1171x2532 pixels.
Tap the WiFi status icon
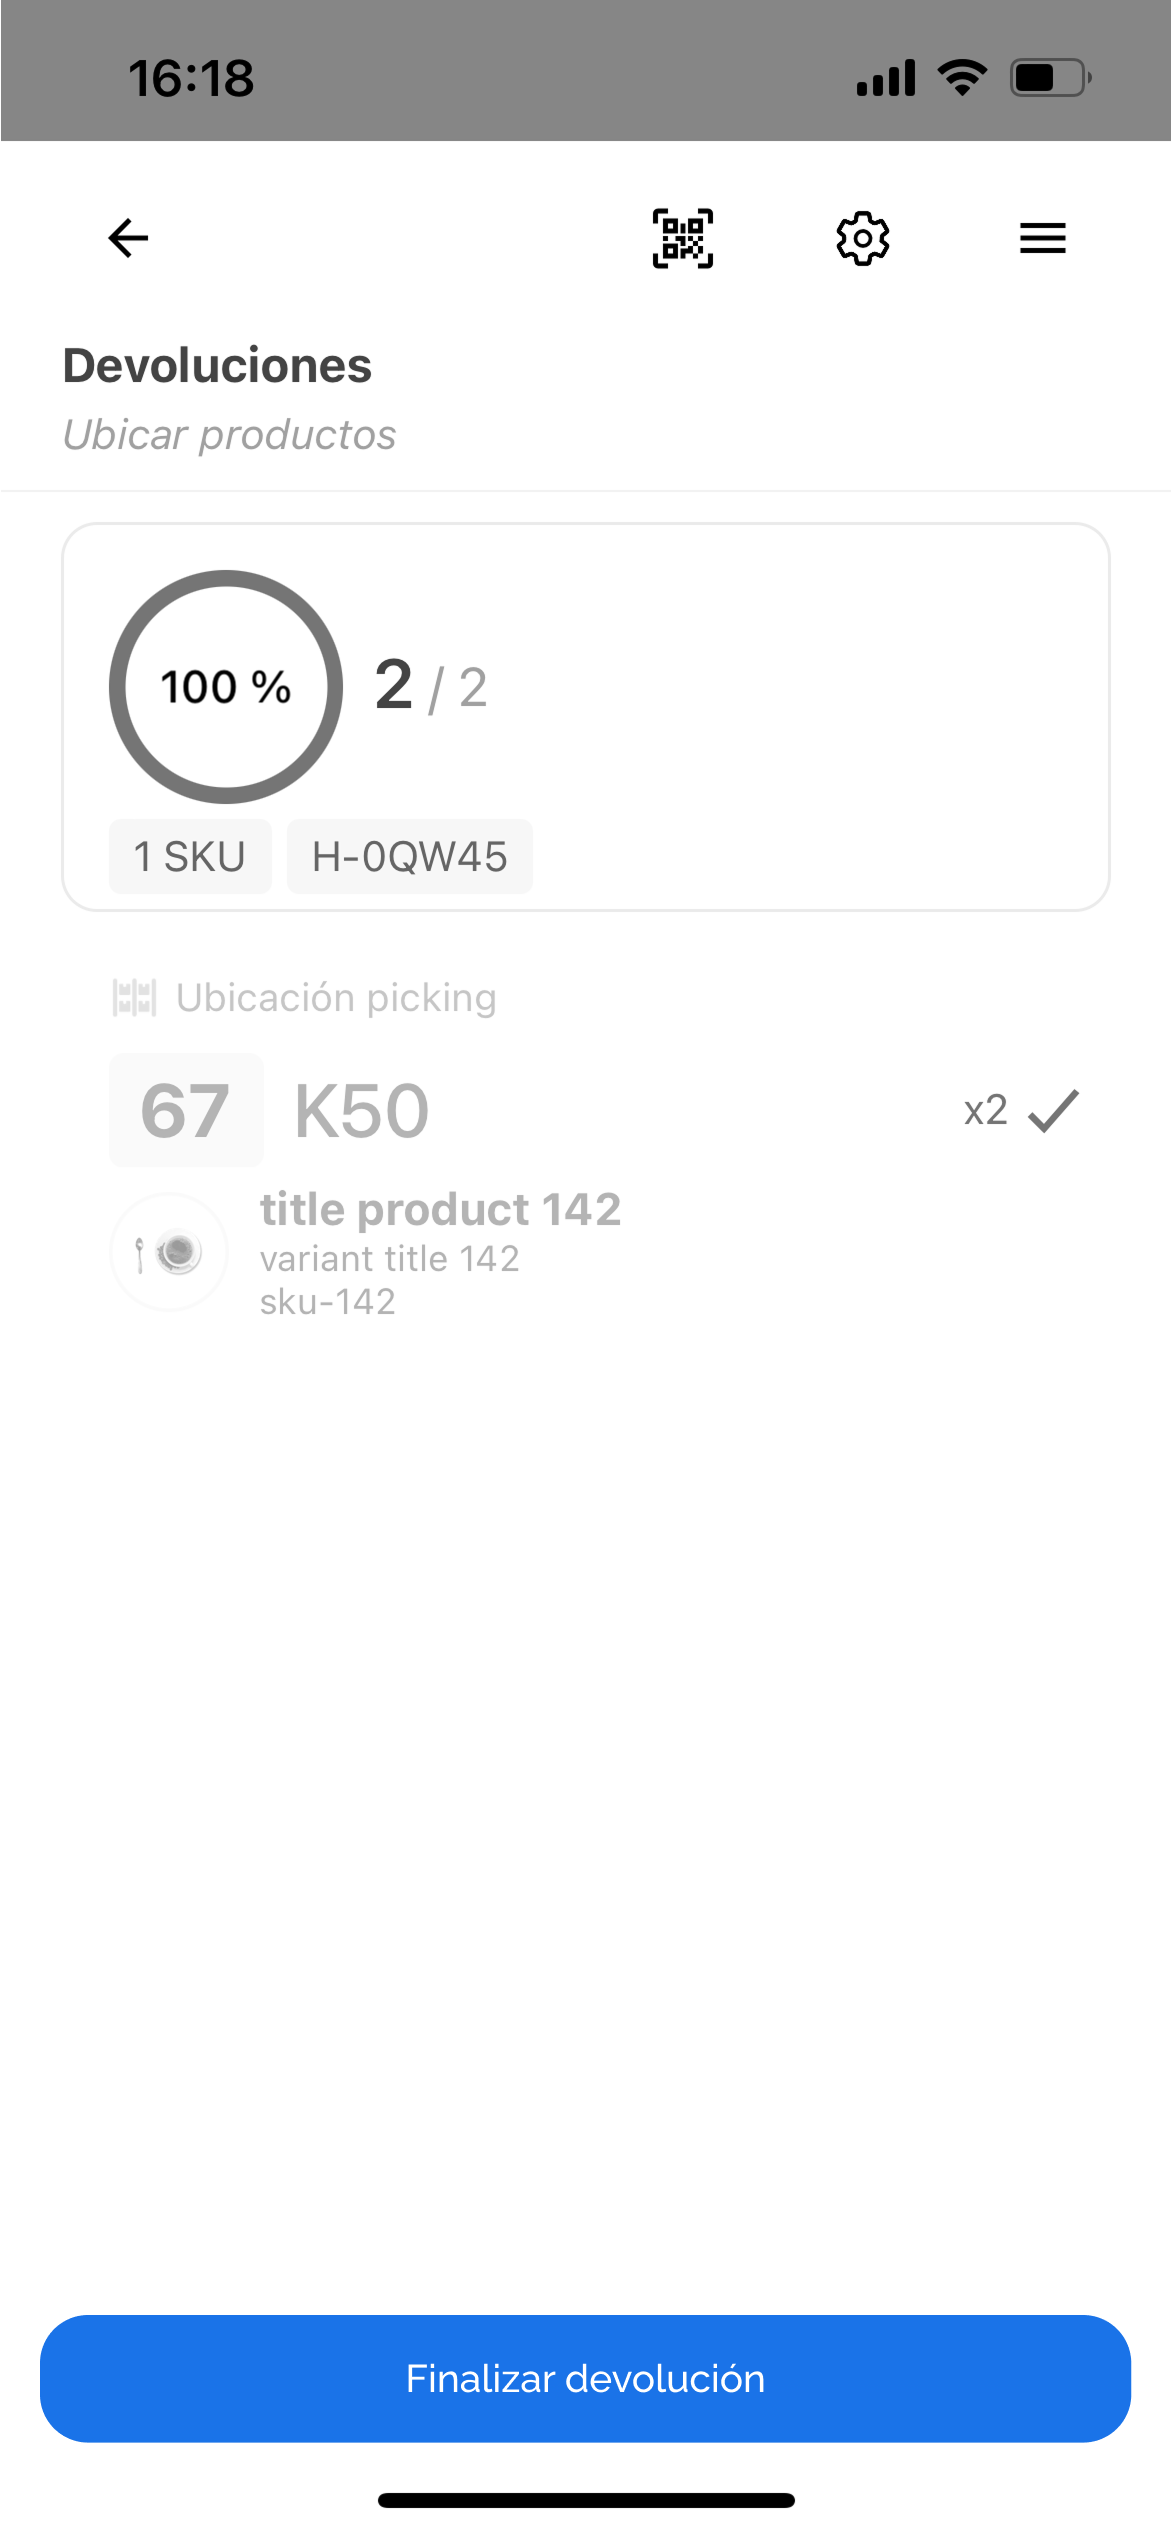click(962, 77)
